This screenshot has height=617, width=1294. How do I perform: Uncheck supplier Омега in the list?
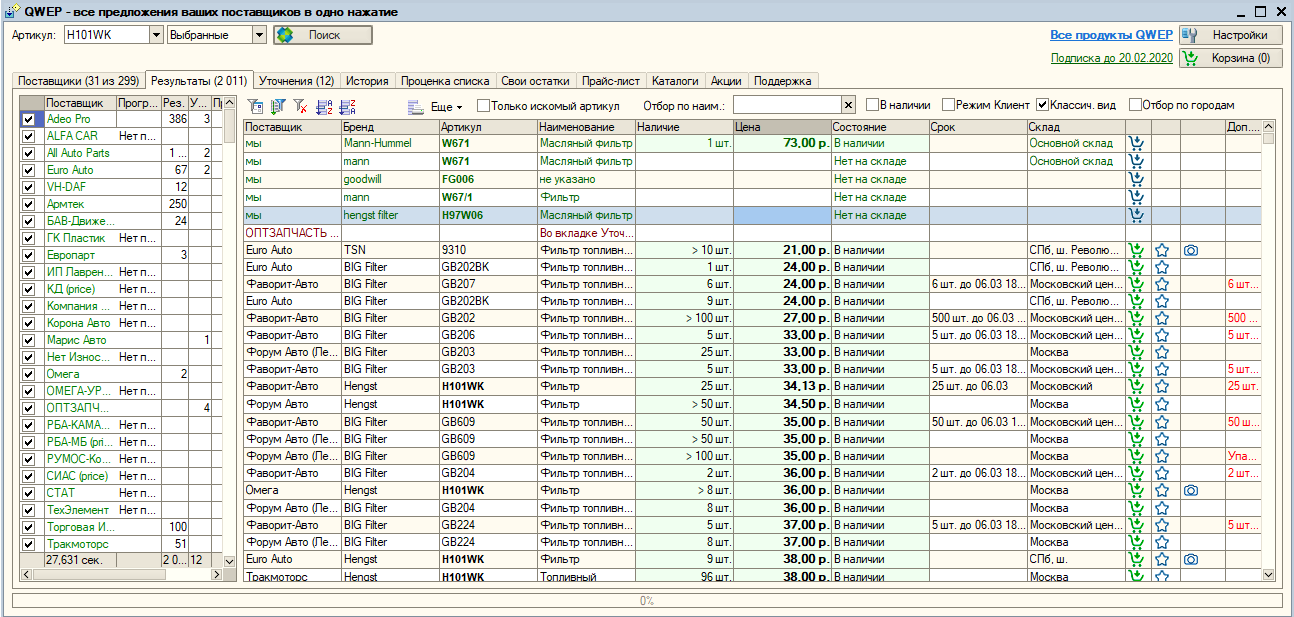tap(28, 374)
